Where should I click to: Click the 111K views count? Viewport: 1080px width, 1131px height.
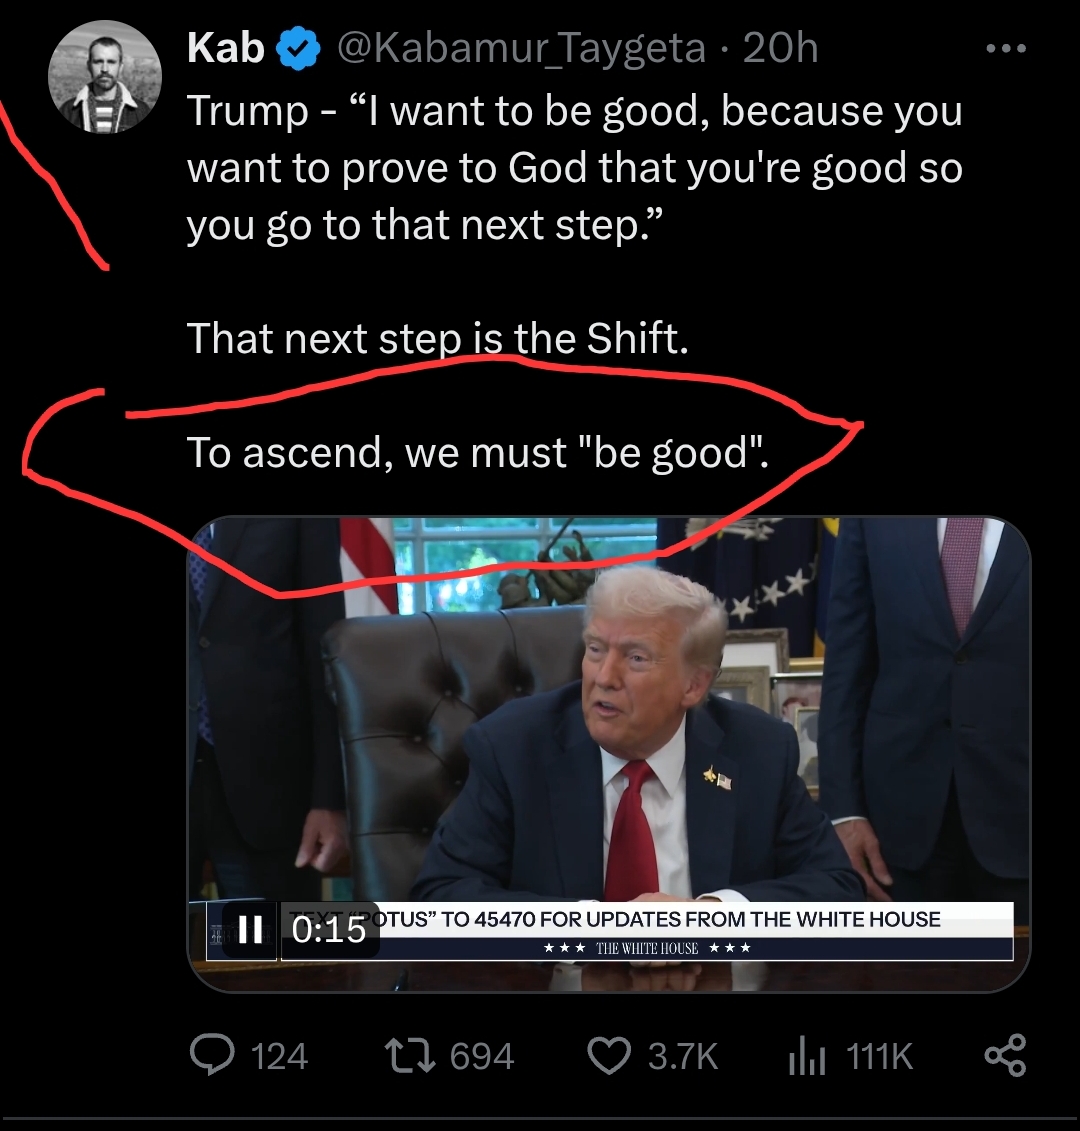tap(879, 1057)
